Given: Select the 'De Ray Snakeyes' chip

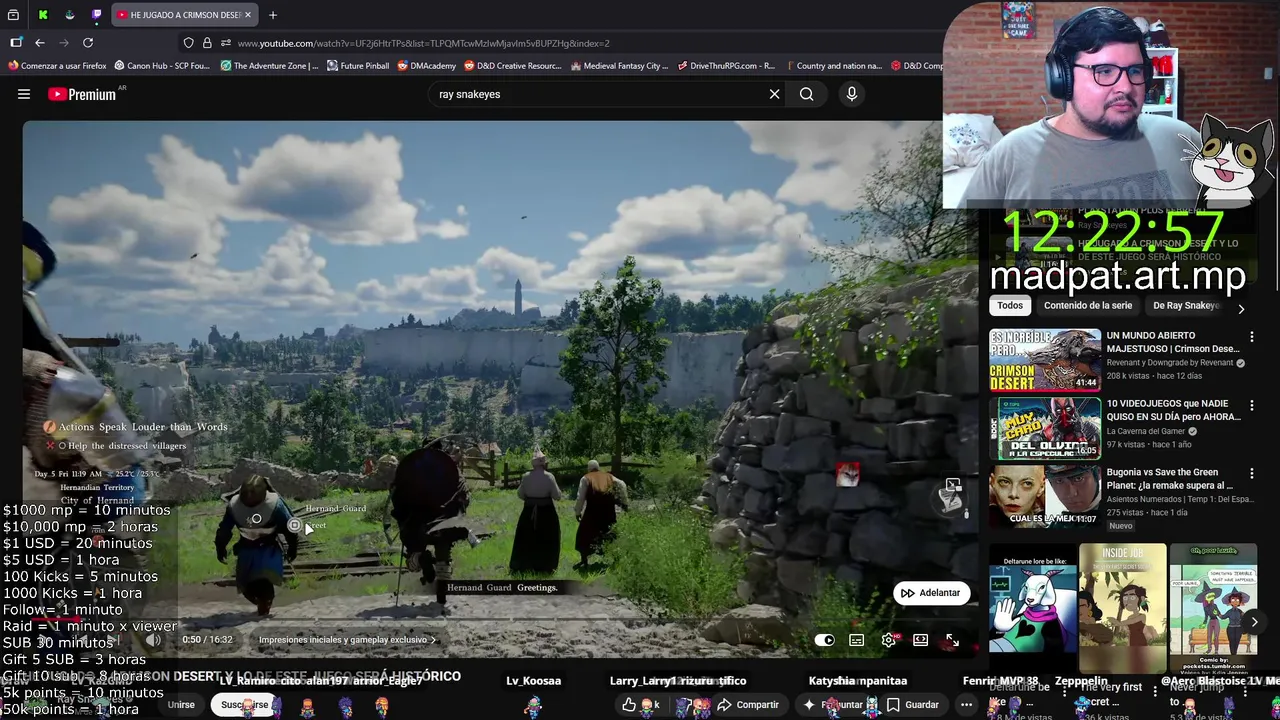Looking at the screenshot, I should pyautogui.click(x=1186, y=305).
